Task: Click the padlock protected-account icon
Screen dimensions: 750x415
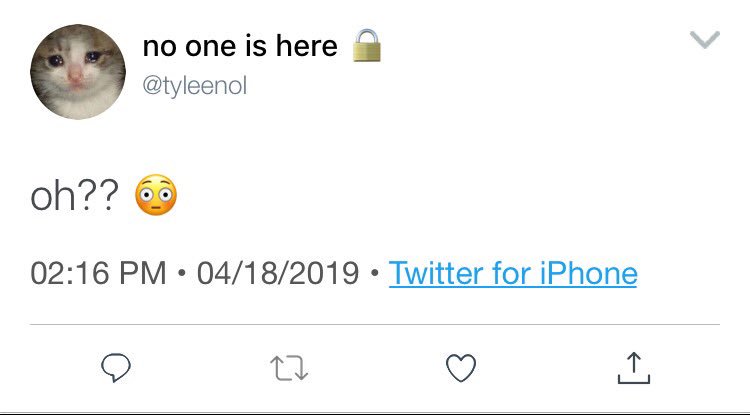Action: click(367, 45)
